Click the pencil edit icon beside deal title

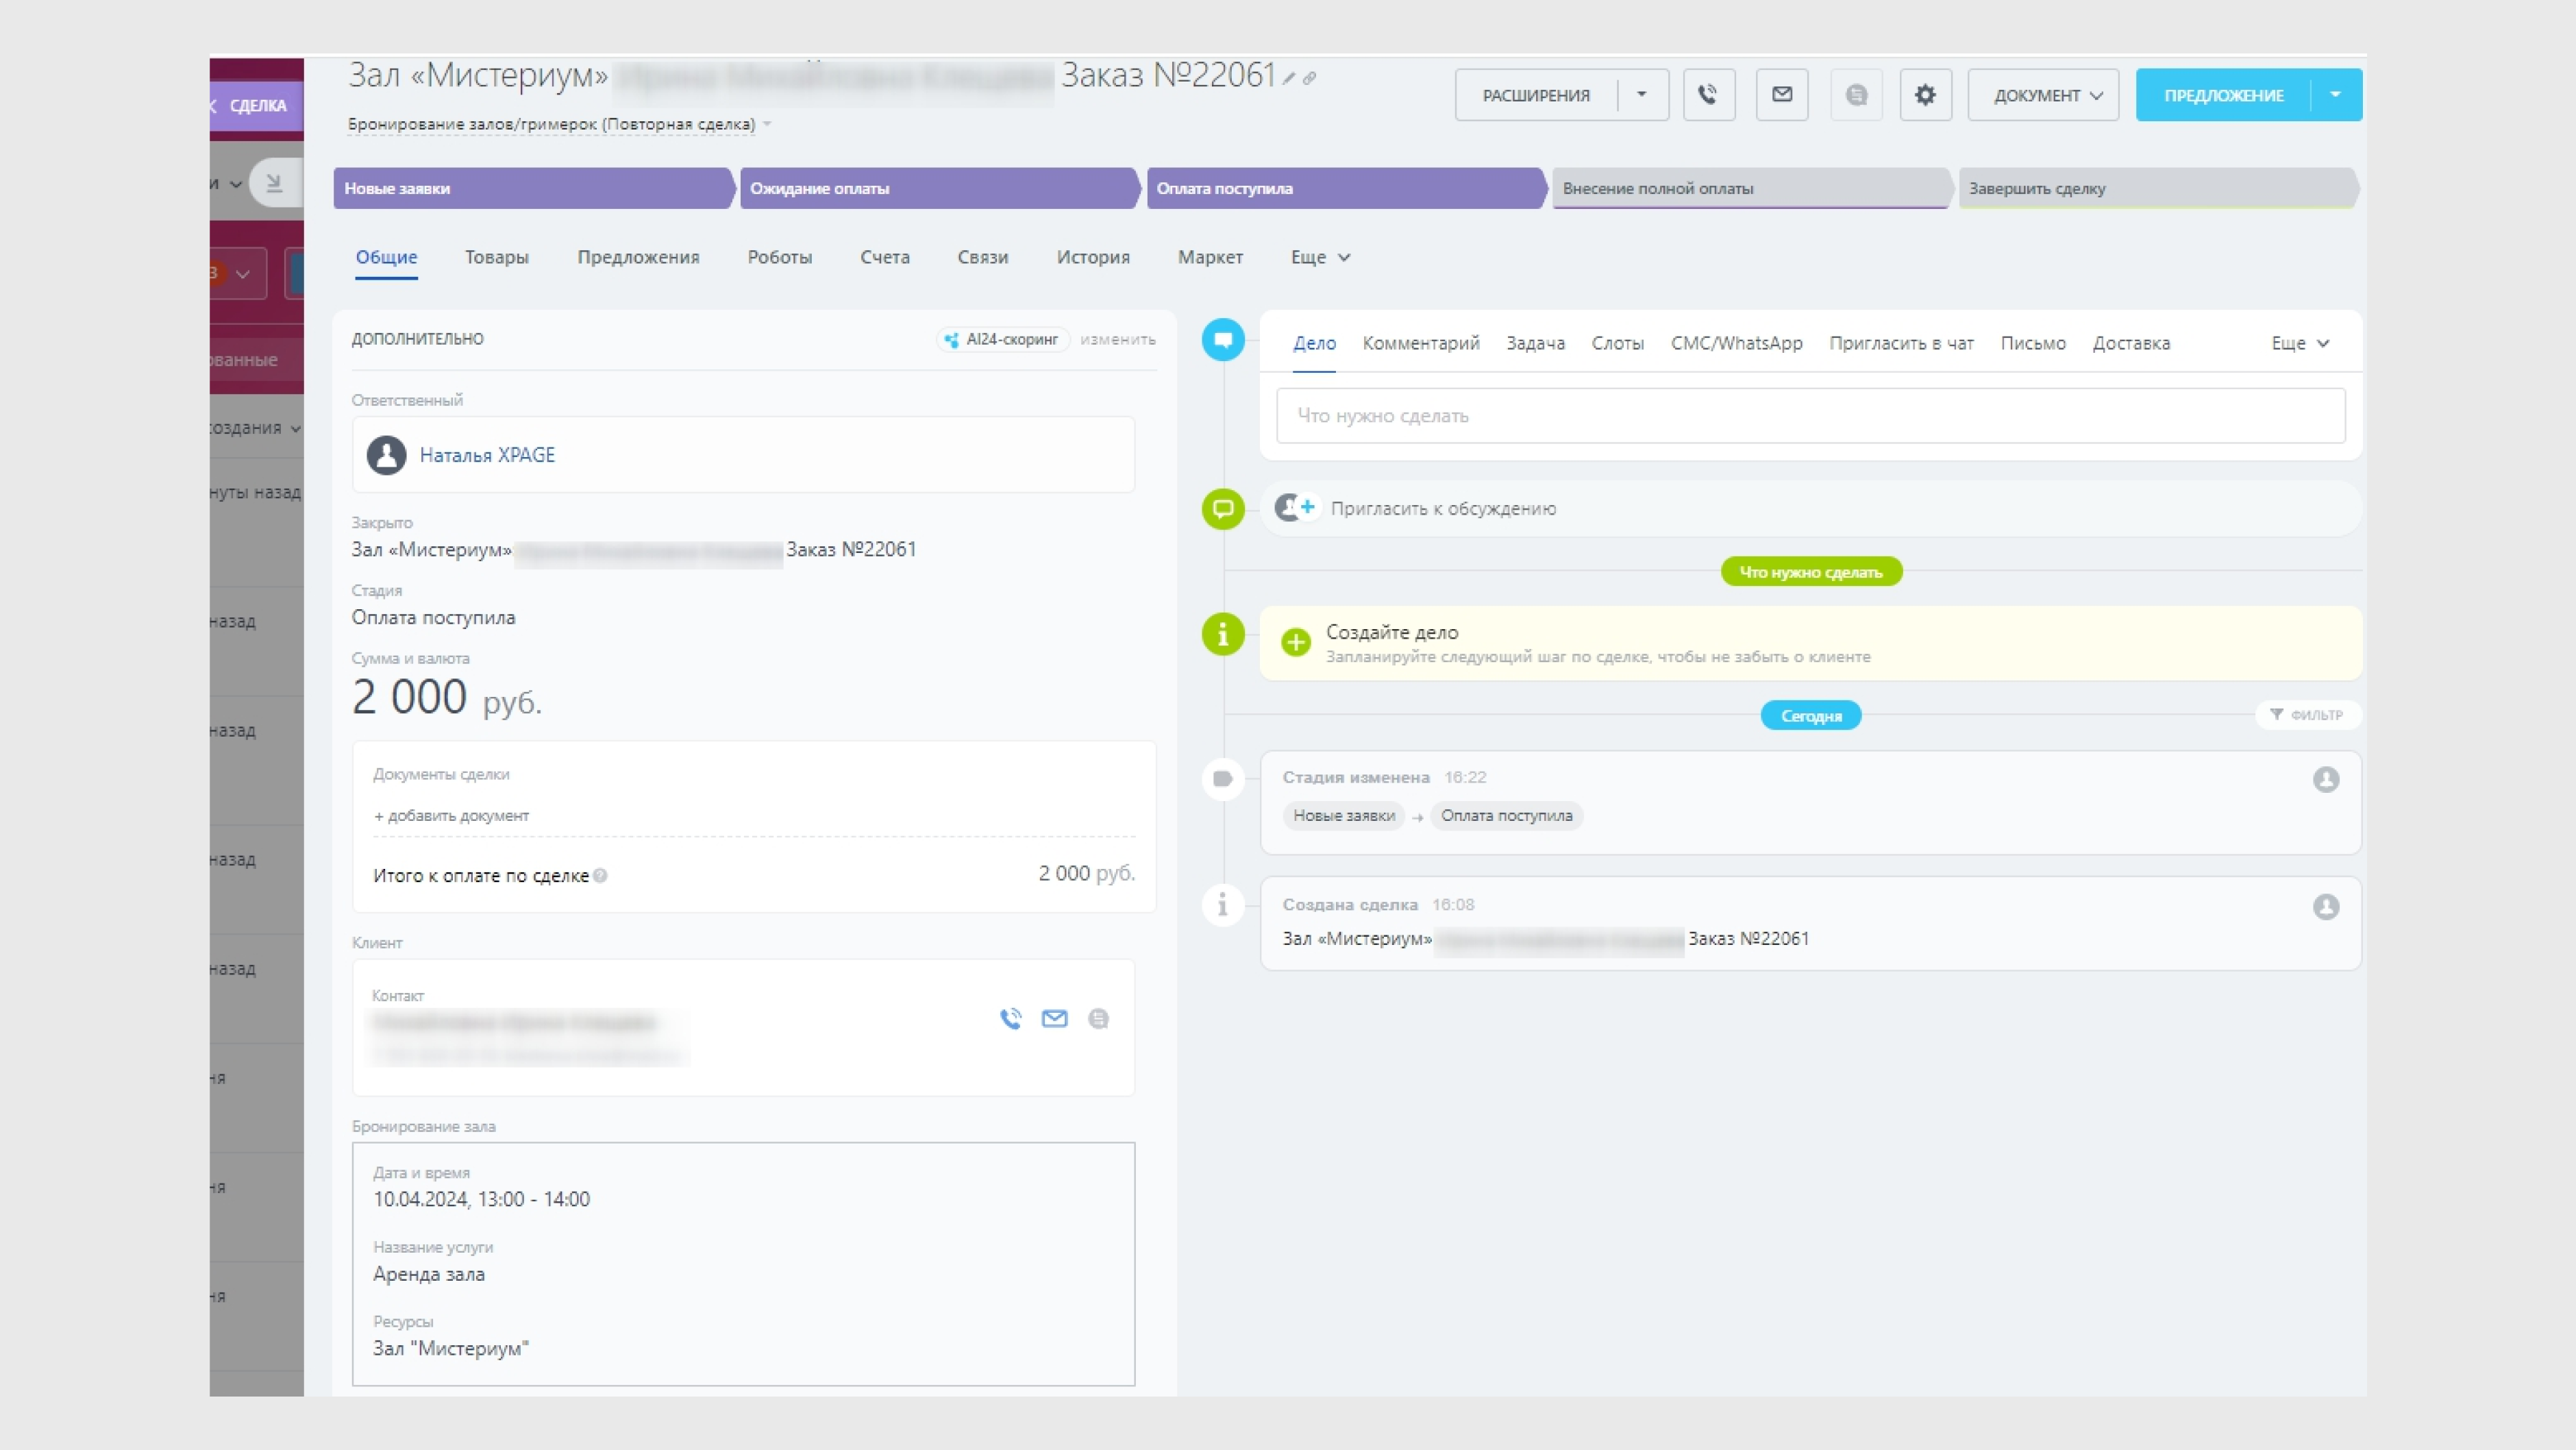(x=1289, y=78)
